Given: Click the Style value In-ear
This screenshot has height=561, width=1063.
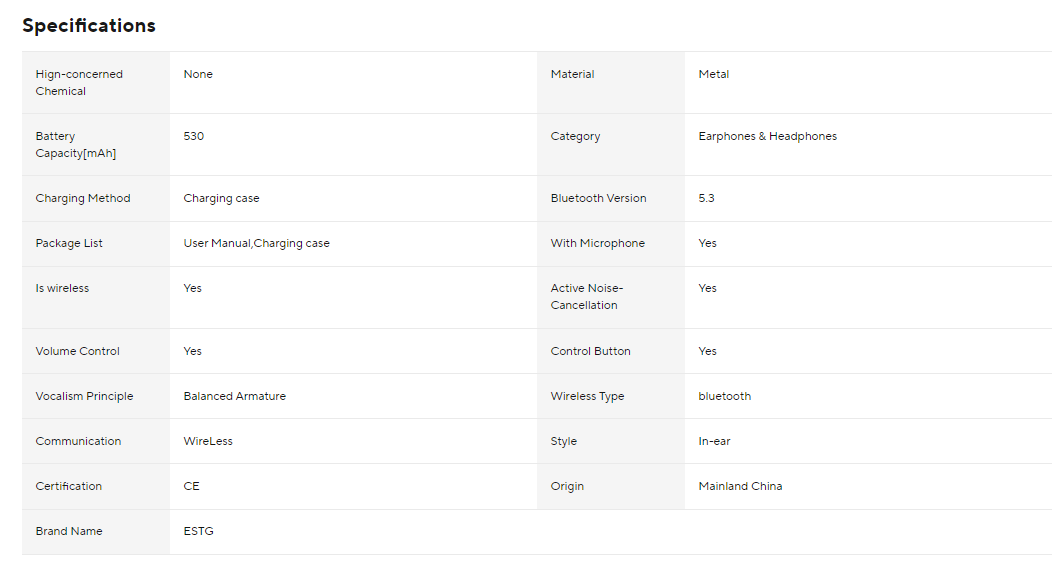Looking at the screenshot, I should [x=715, y=441].
